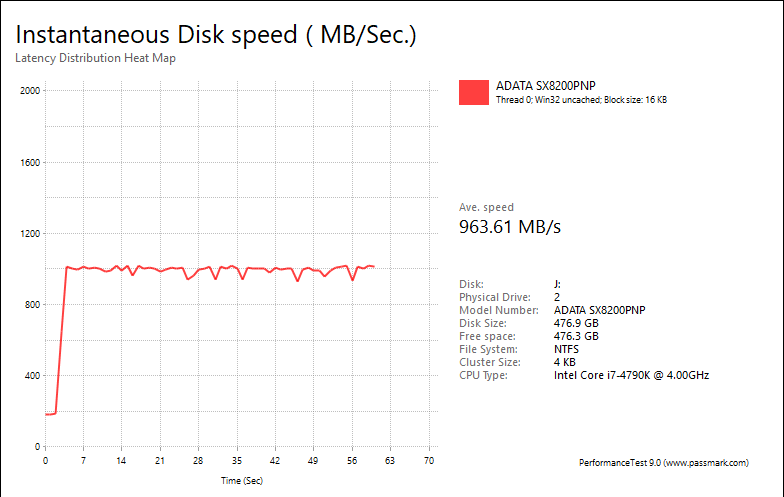This screenshot has height=497, width=784.
Task: Click the Time (Sec) axis label
Action: 241,480
